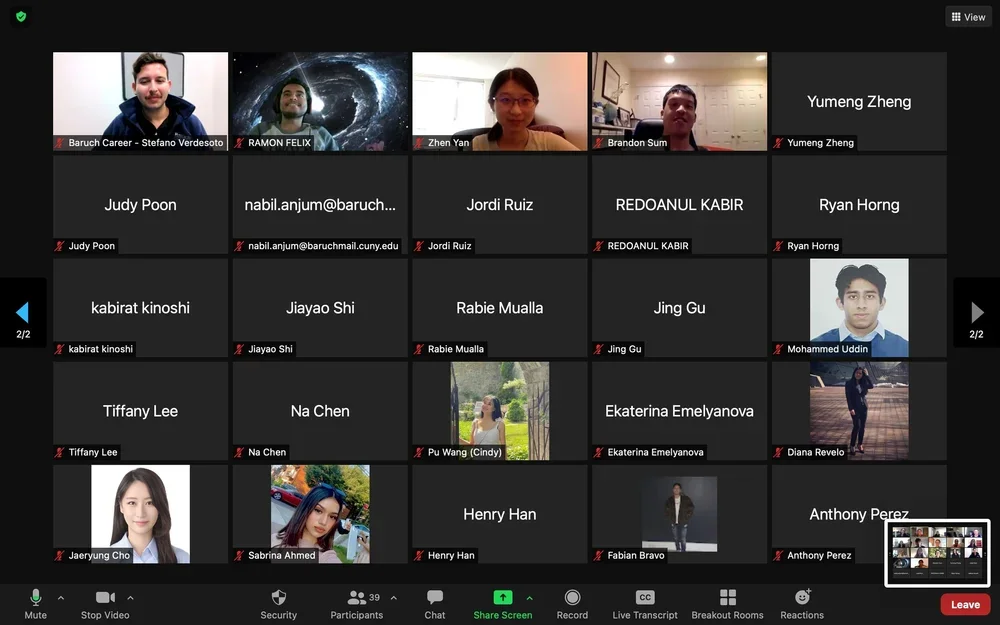Select the Na Chen participant tile
The width and height of the screenshot is (1000, 625).
320,411
